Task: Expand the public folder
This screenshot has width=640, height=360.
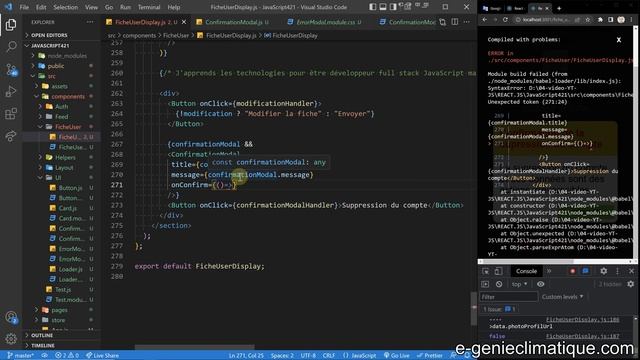Action: click(x=61, y=66)
